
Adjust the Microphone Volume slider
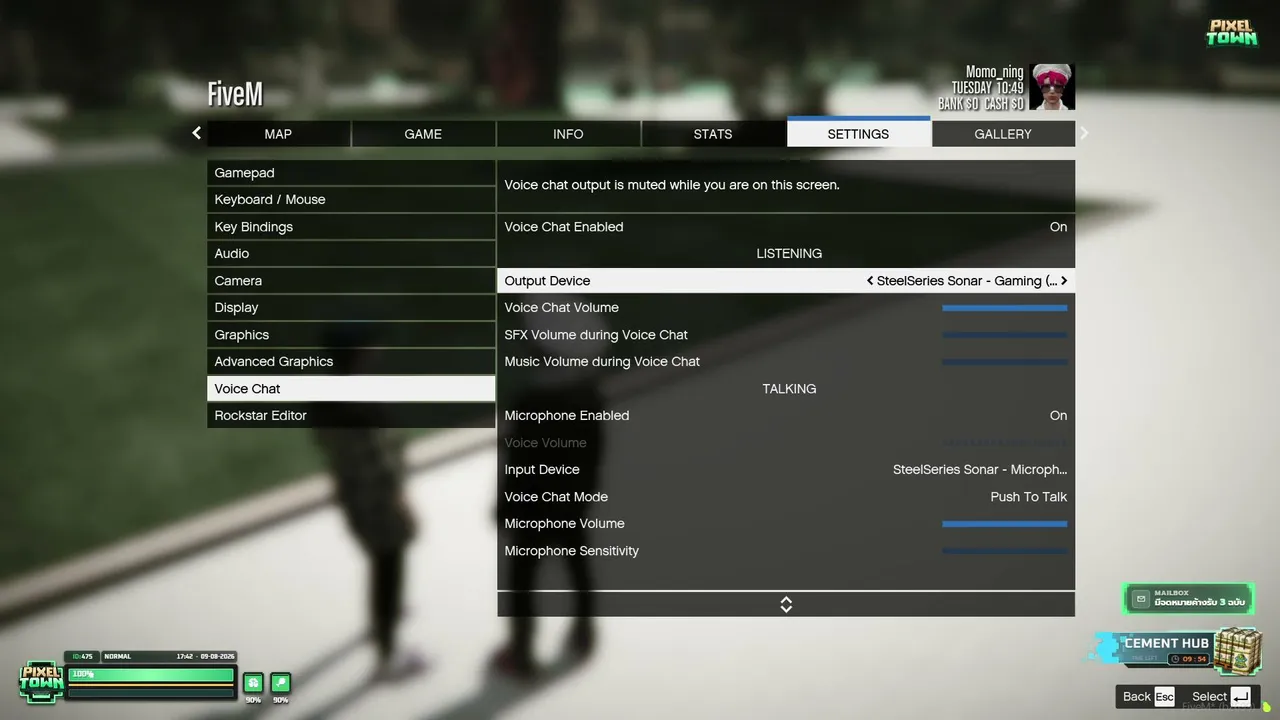(1005, 524)
